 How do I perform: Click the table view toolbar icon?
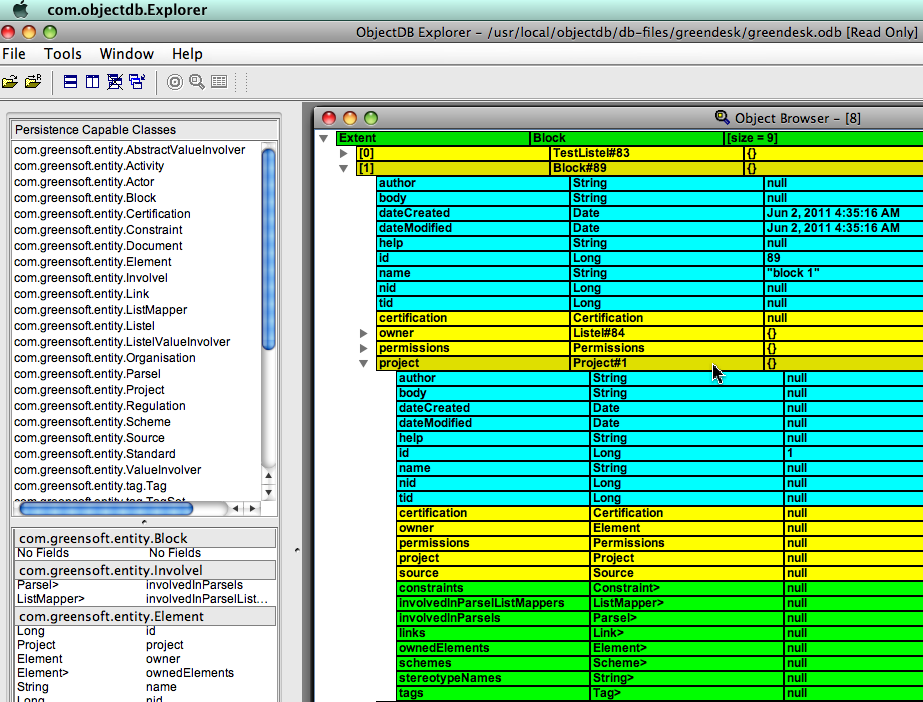click(x=219, y=82)
